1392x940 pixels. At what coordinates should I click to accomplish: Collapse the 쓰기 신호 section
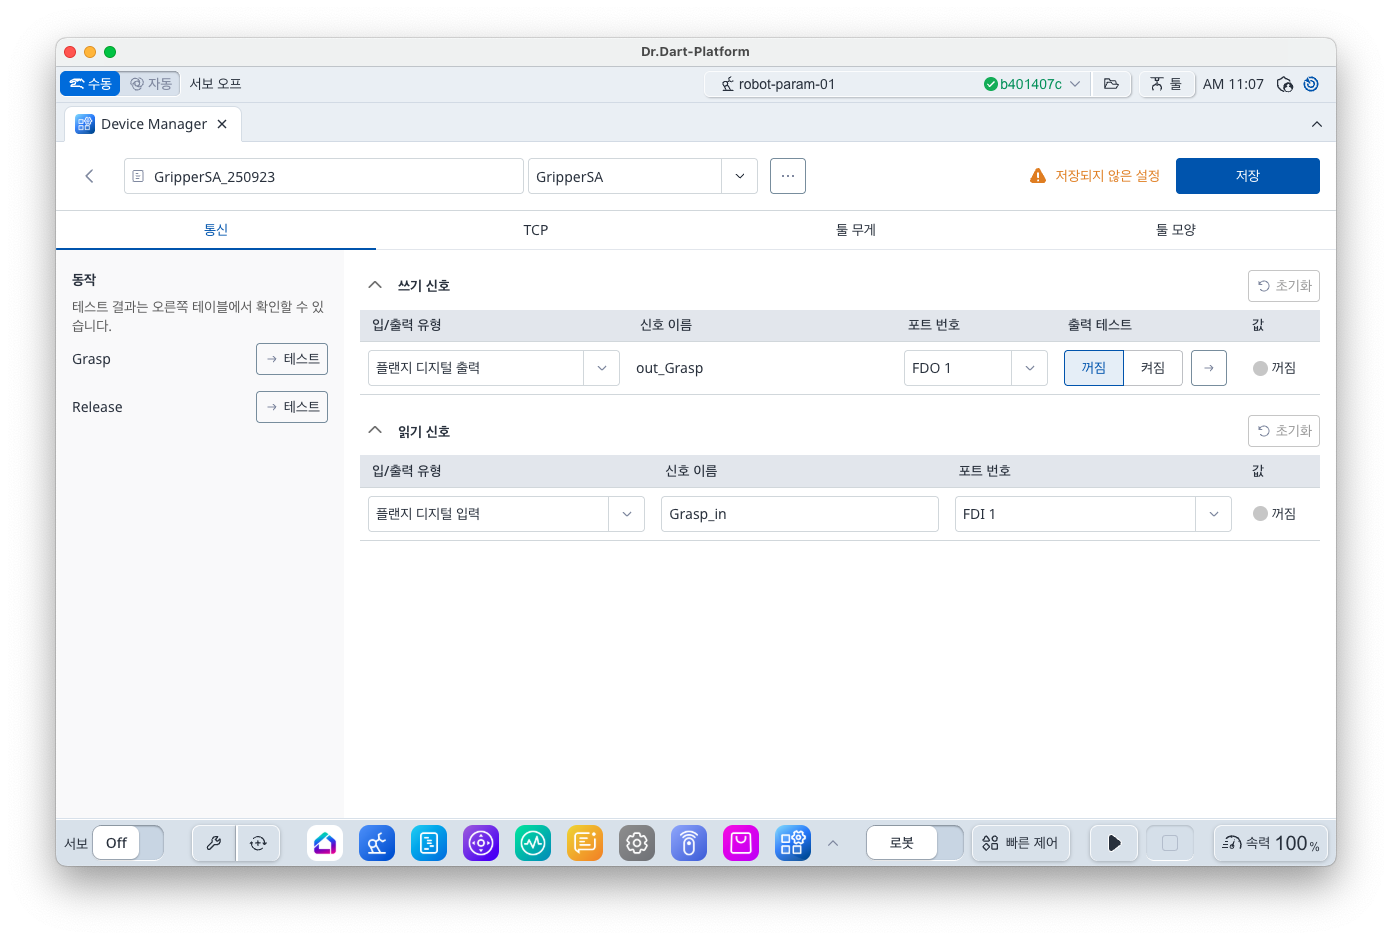pyautogui.click(x=375, y=284)
